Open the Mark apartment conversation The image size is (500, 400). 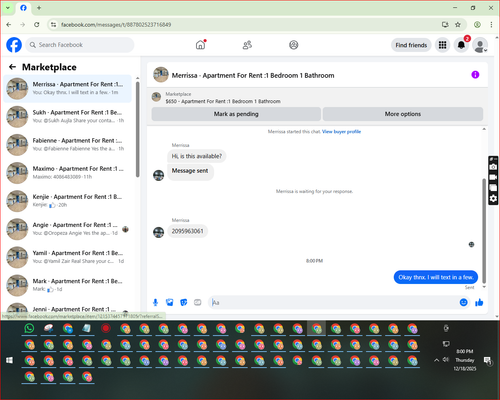(x=68, y=285)
